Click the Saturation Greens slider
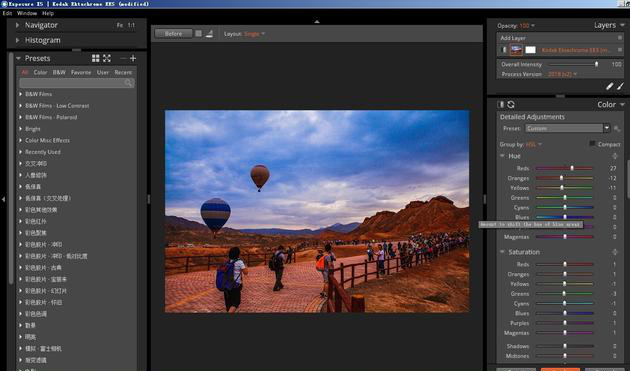 tap(564, 294)
